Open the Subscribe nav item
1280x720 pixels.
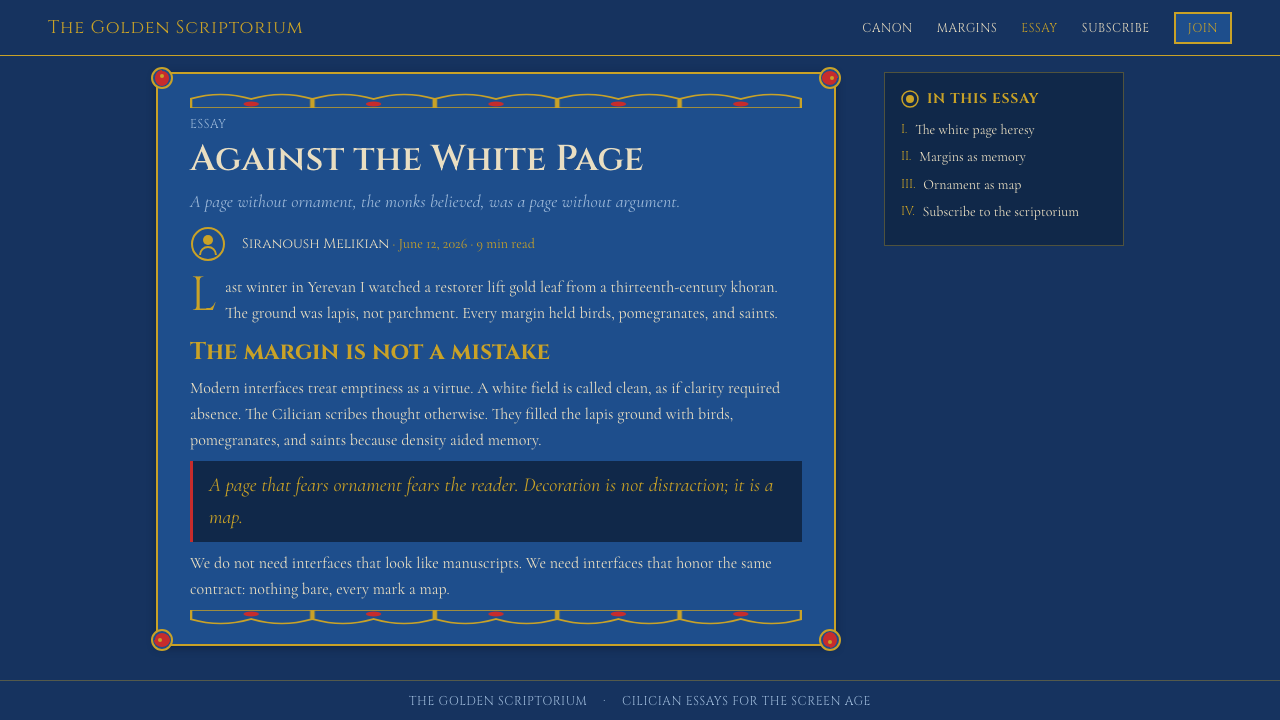pyautogui.click(x=1115, y=28)
